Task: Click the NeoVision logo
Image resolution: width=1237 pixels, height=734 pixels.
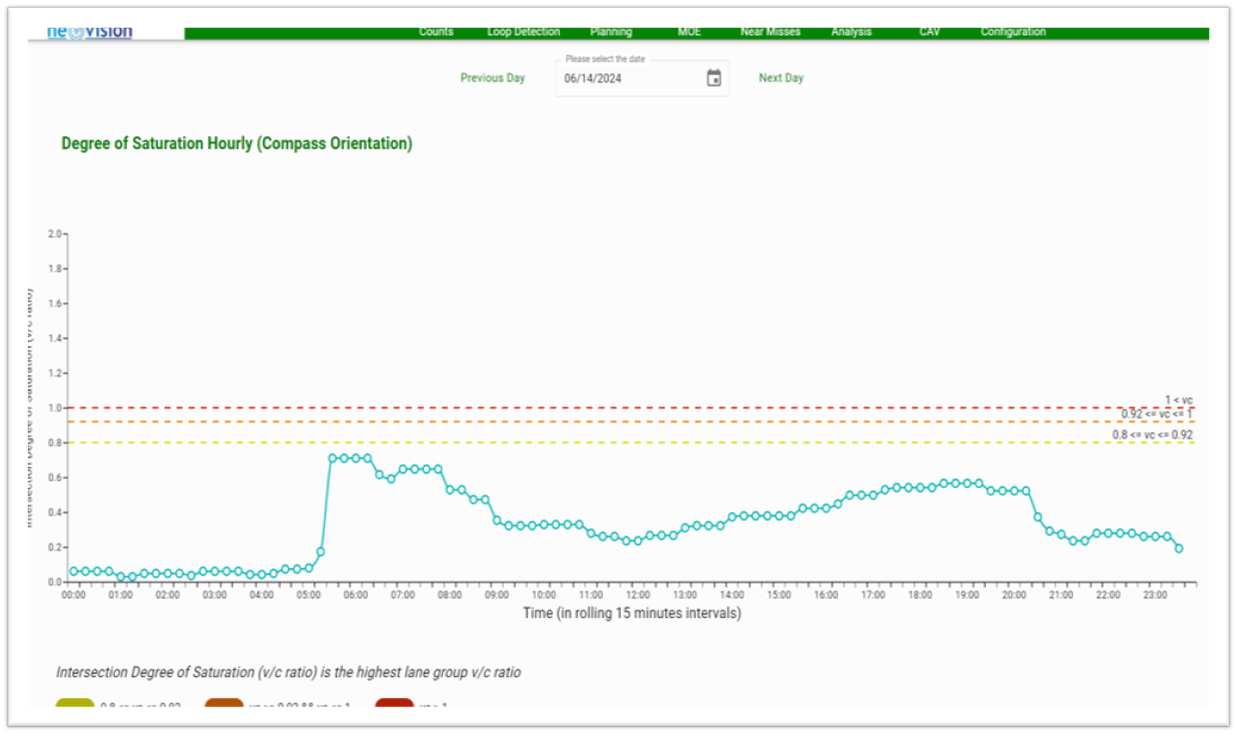Action: point(90,33)
